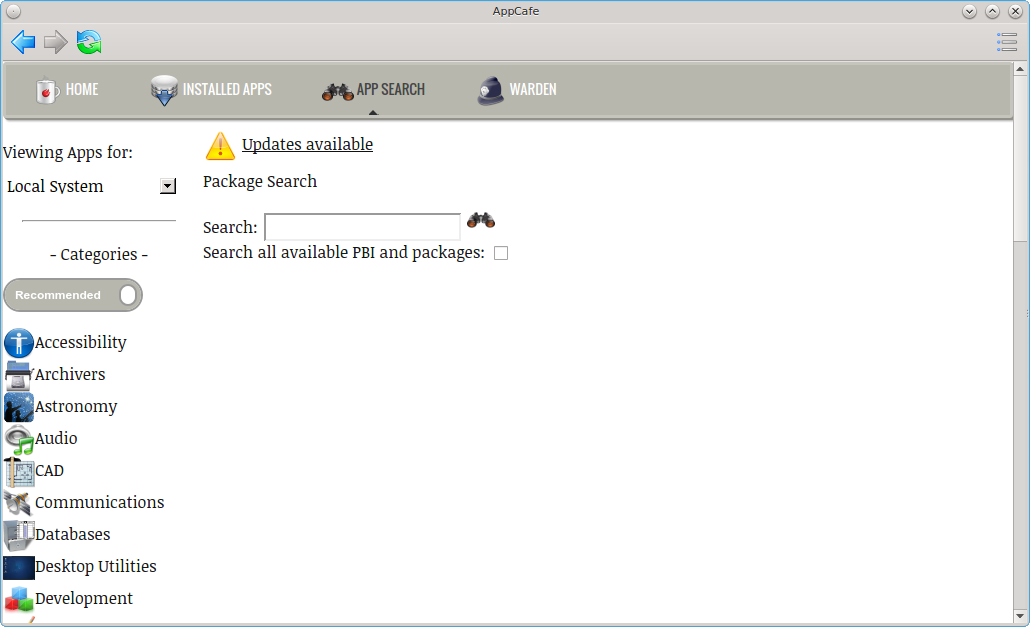The width and height of the screenshot is (1030, 627).
Task: Enable search all available PBI and packages
Action: coord(501,253)
